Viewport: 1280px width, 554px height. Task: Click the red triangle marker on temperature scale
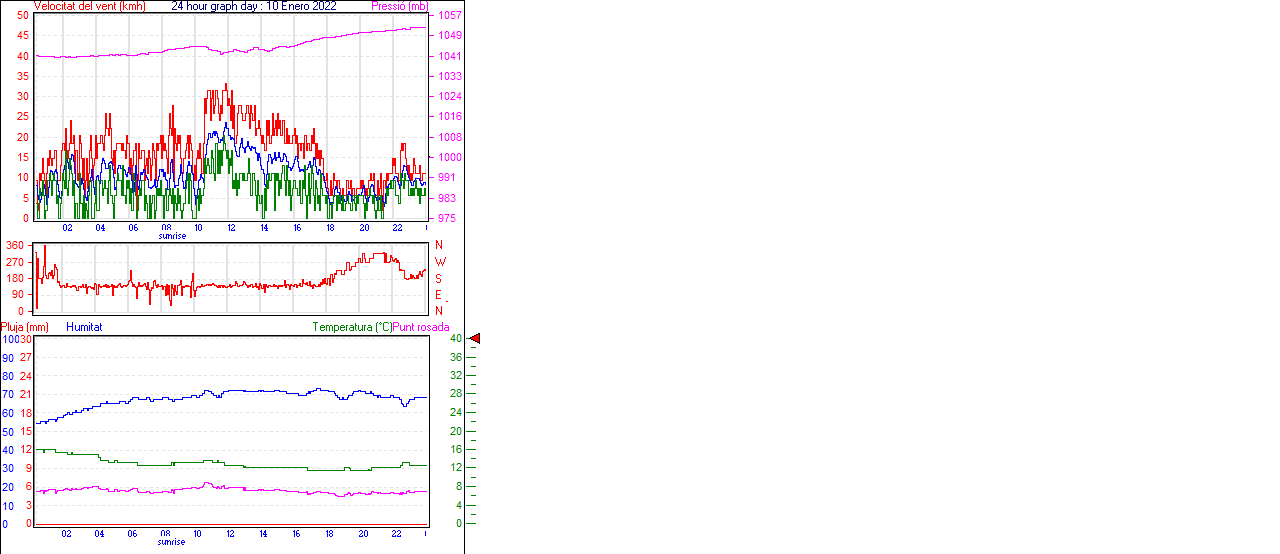[x=475, y=339]
